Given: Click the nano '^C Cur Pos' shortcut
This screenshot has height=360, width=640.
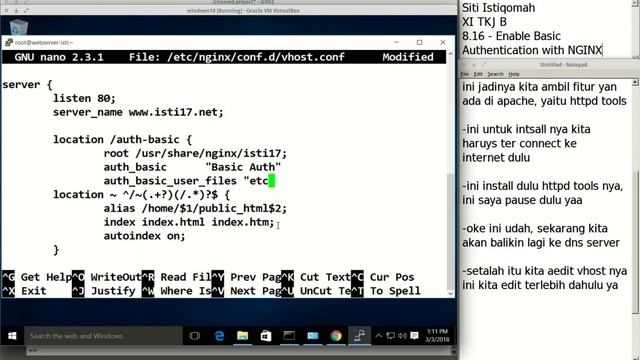Looking at the screenshot, I should tap(383, 277).
